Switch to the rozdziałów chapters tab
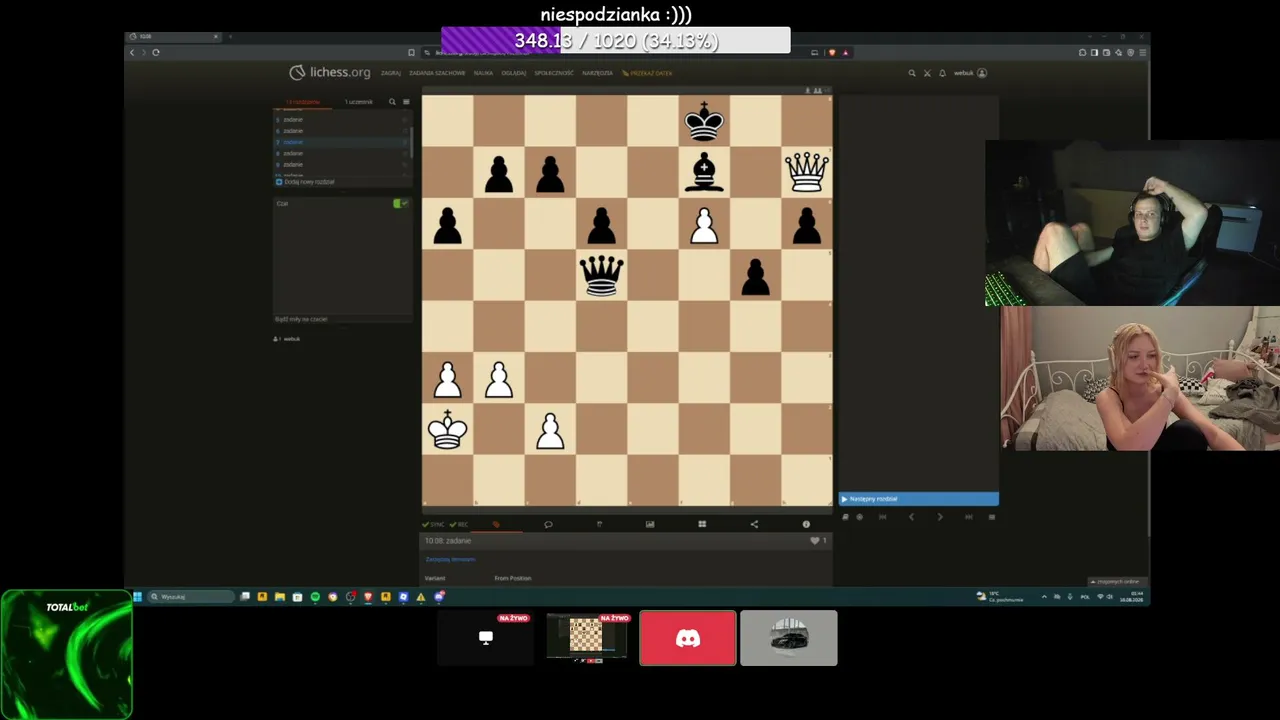The width and height of the screenshot is (1280, 720). pyautogui.click(x=303, y=102)
